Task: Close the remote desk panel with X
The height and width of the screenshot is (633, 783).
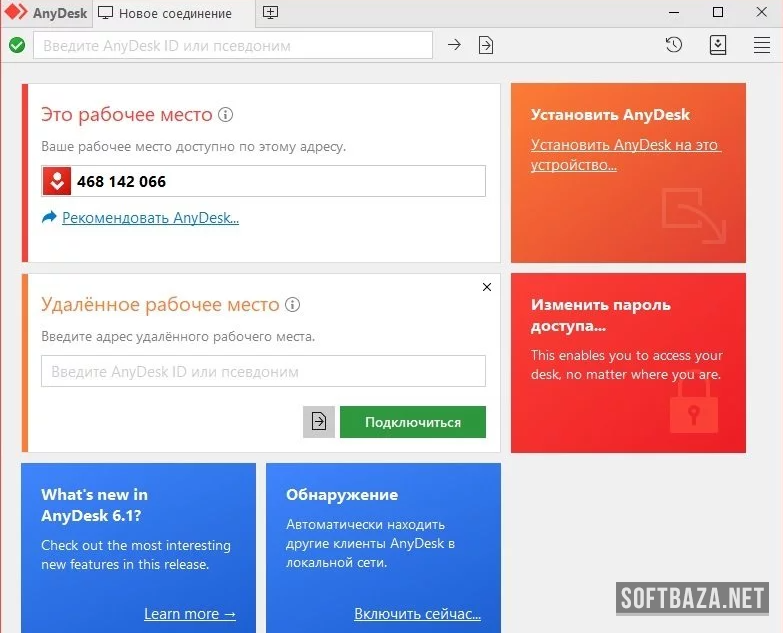Action: (487, 287)
